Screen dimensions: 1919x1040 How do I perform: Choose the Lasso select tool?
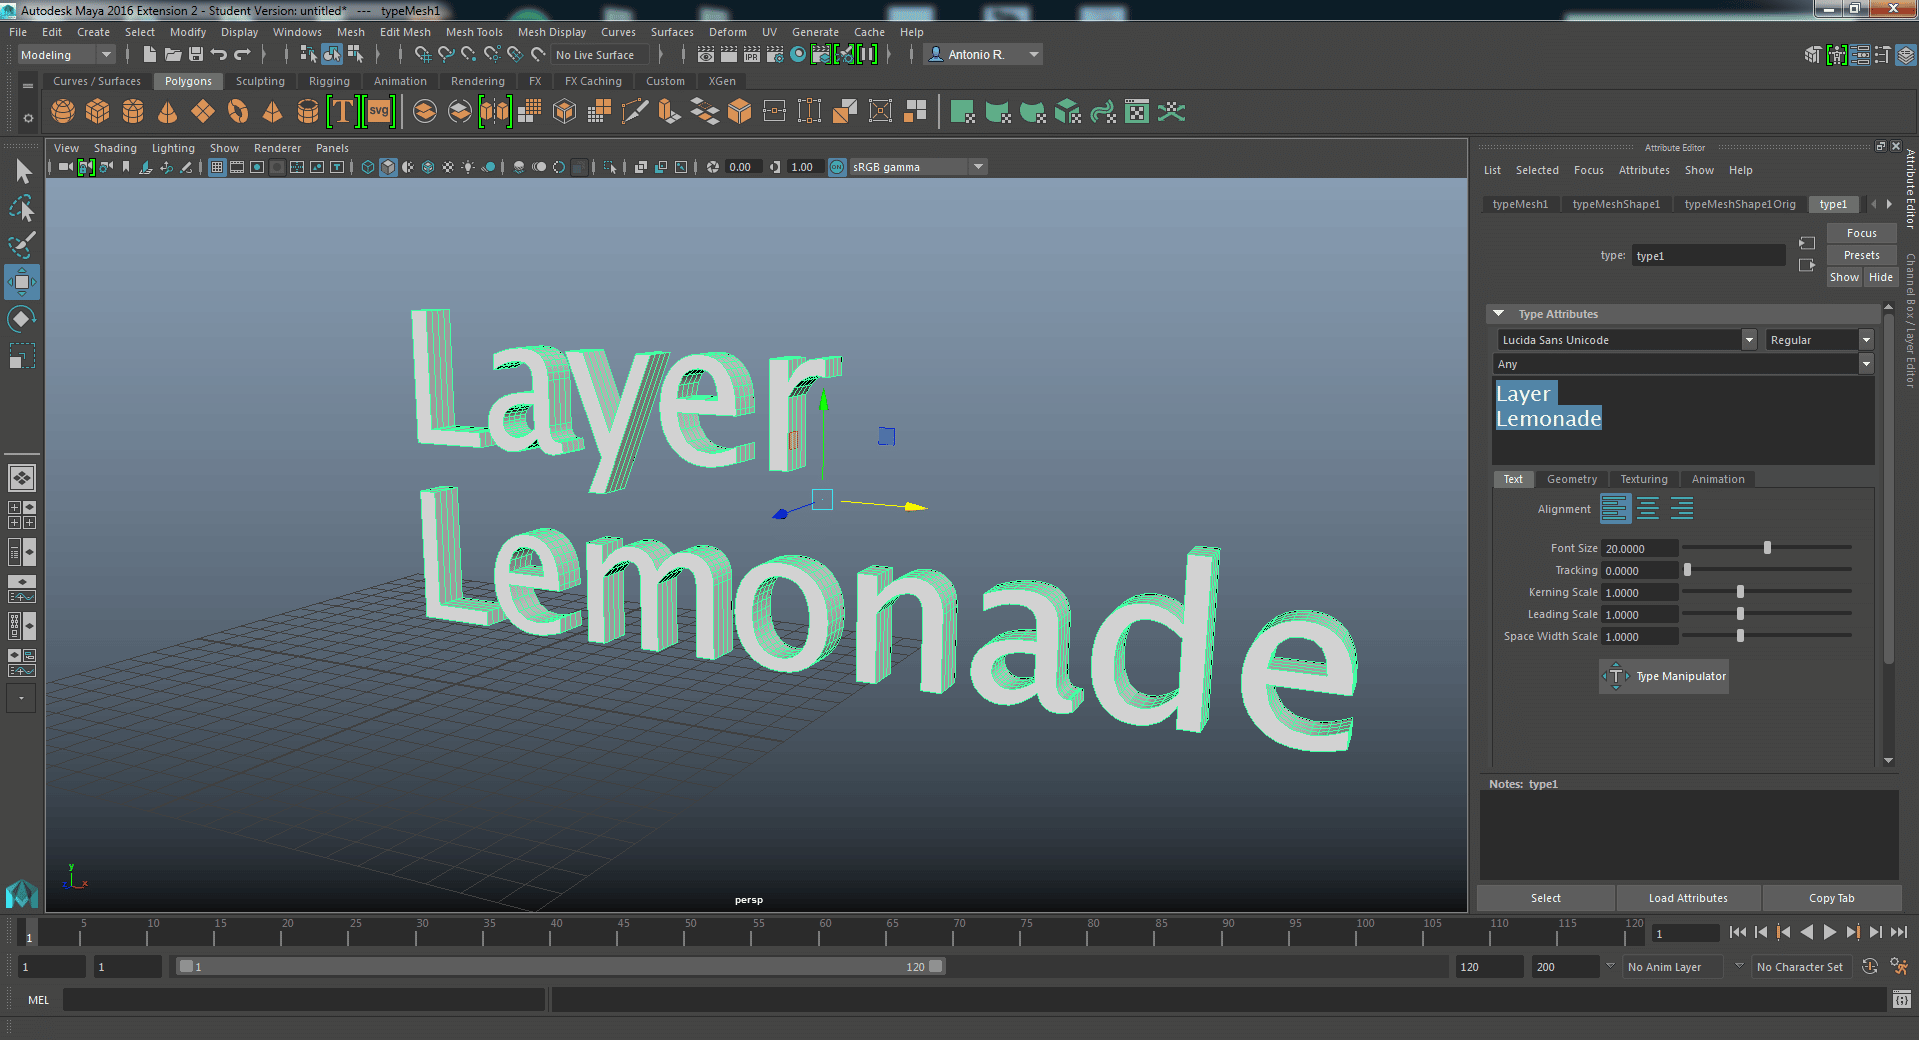[21, 208]
